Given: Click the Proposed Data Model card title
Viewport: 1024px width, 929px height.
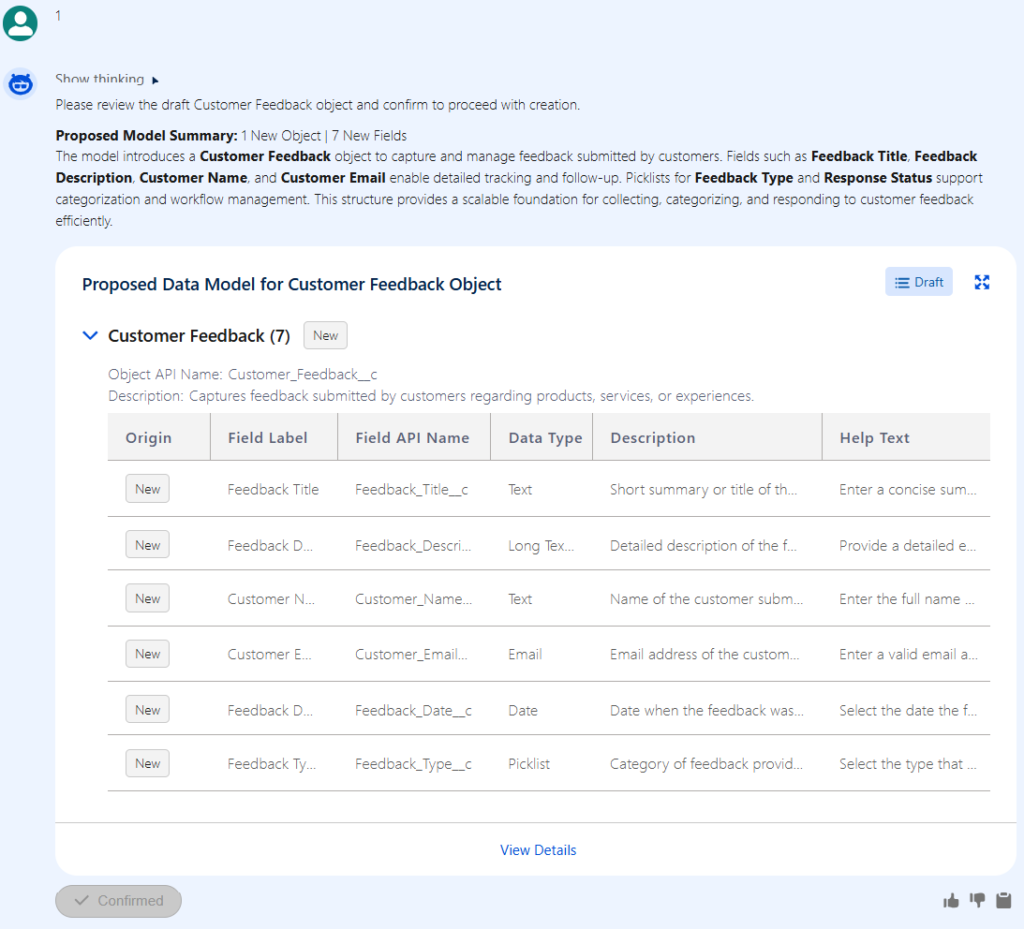Looking at the screenshot, I should (x=291, y=284).
